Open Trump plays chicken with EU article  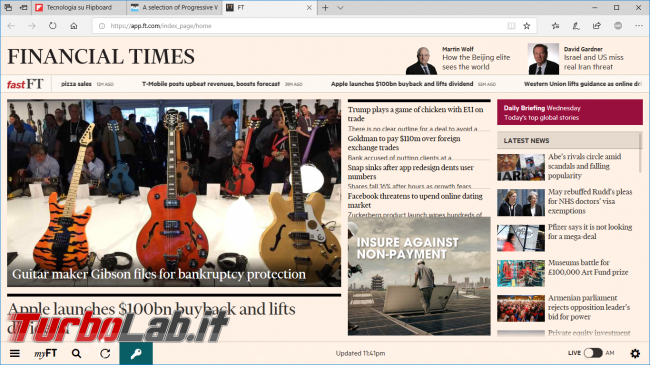click(x=415, y=114)
